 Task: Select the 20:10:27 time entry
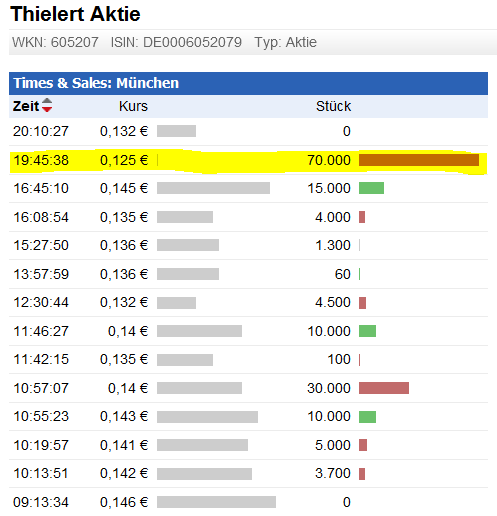pos(41,131)
